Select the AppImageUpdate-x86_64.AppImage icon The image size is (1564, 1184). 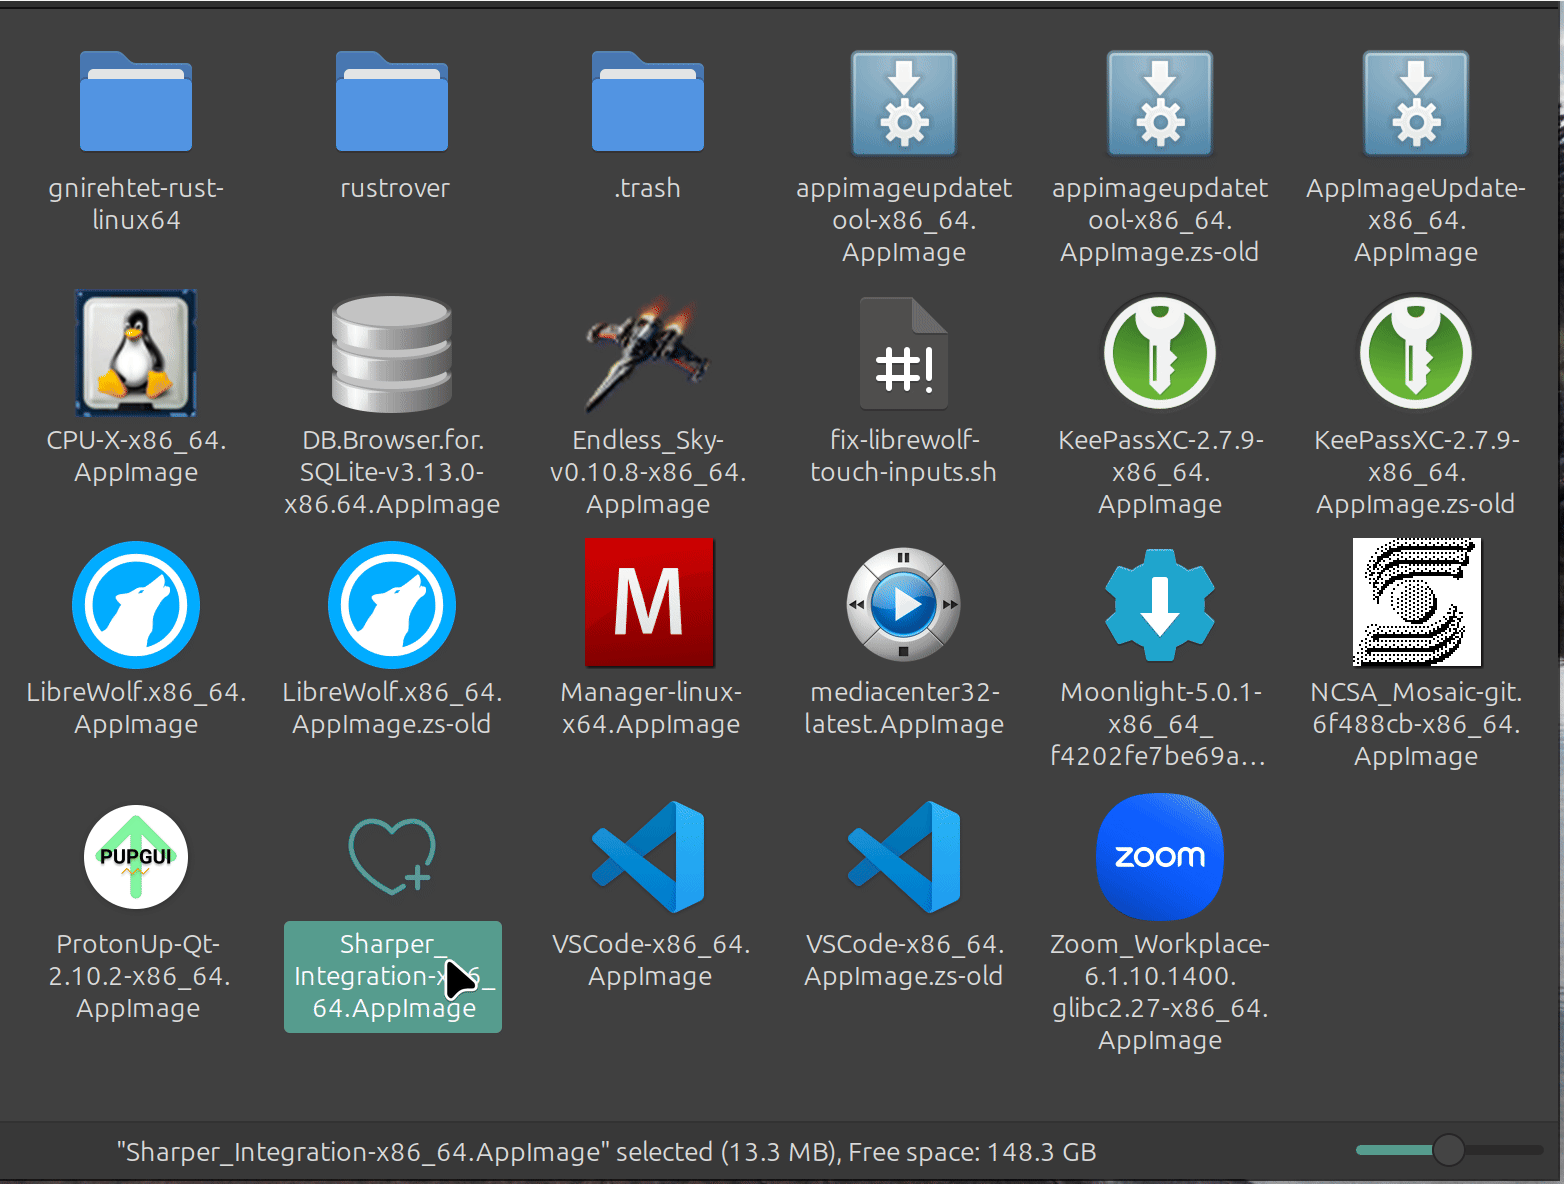pyautogui.click(x=1416, y=104)
